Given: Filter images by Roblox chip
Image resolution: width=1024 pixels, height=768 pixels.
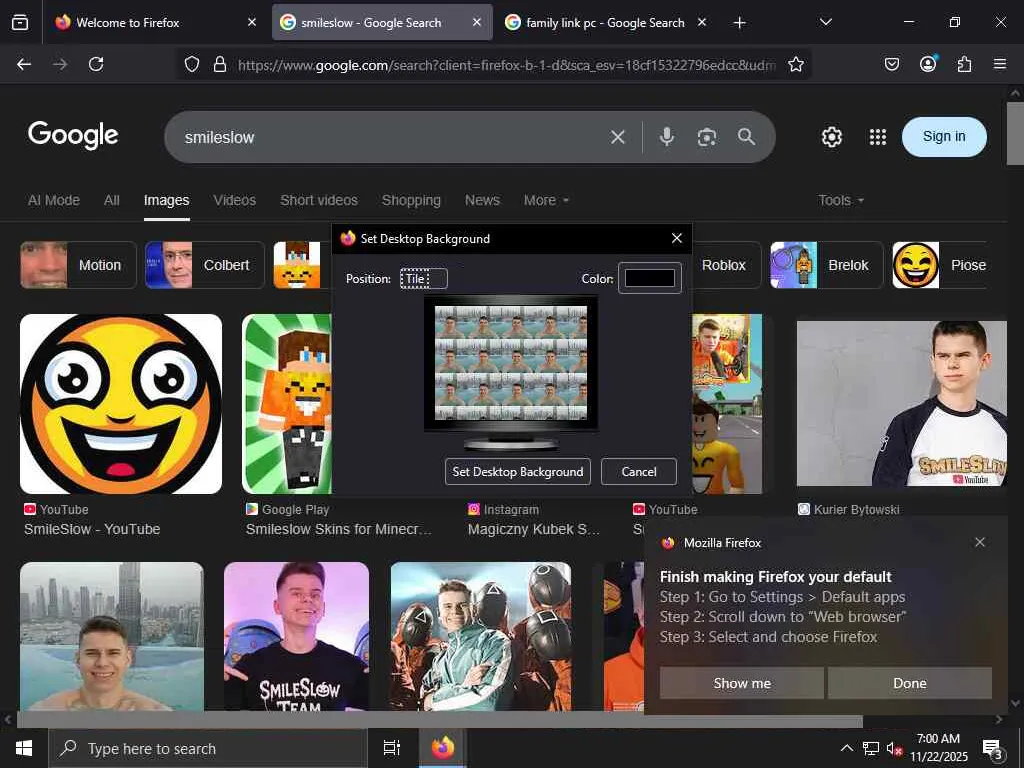Looking at the screenshot, I should point(724,265).
